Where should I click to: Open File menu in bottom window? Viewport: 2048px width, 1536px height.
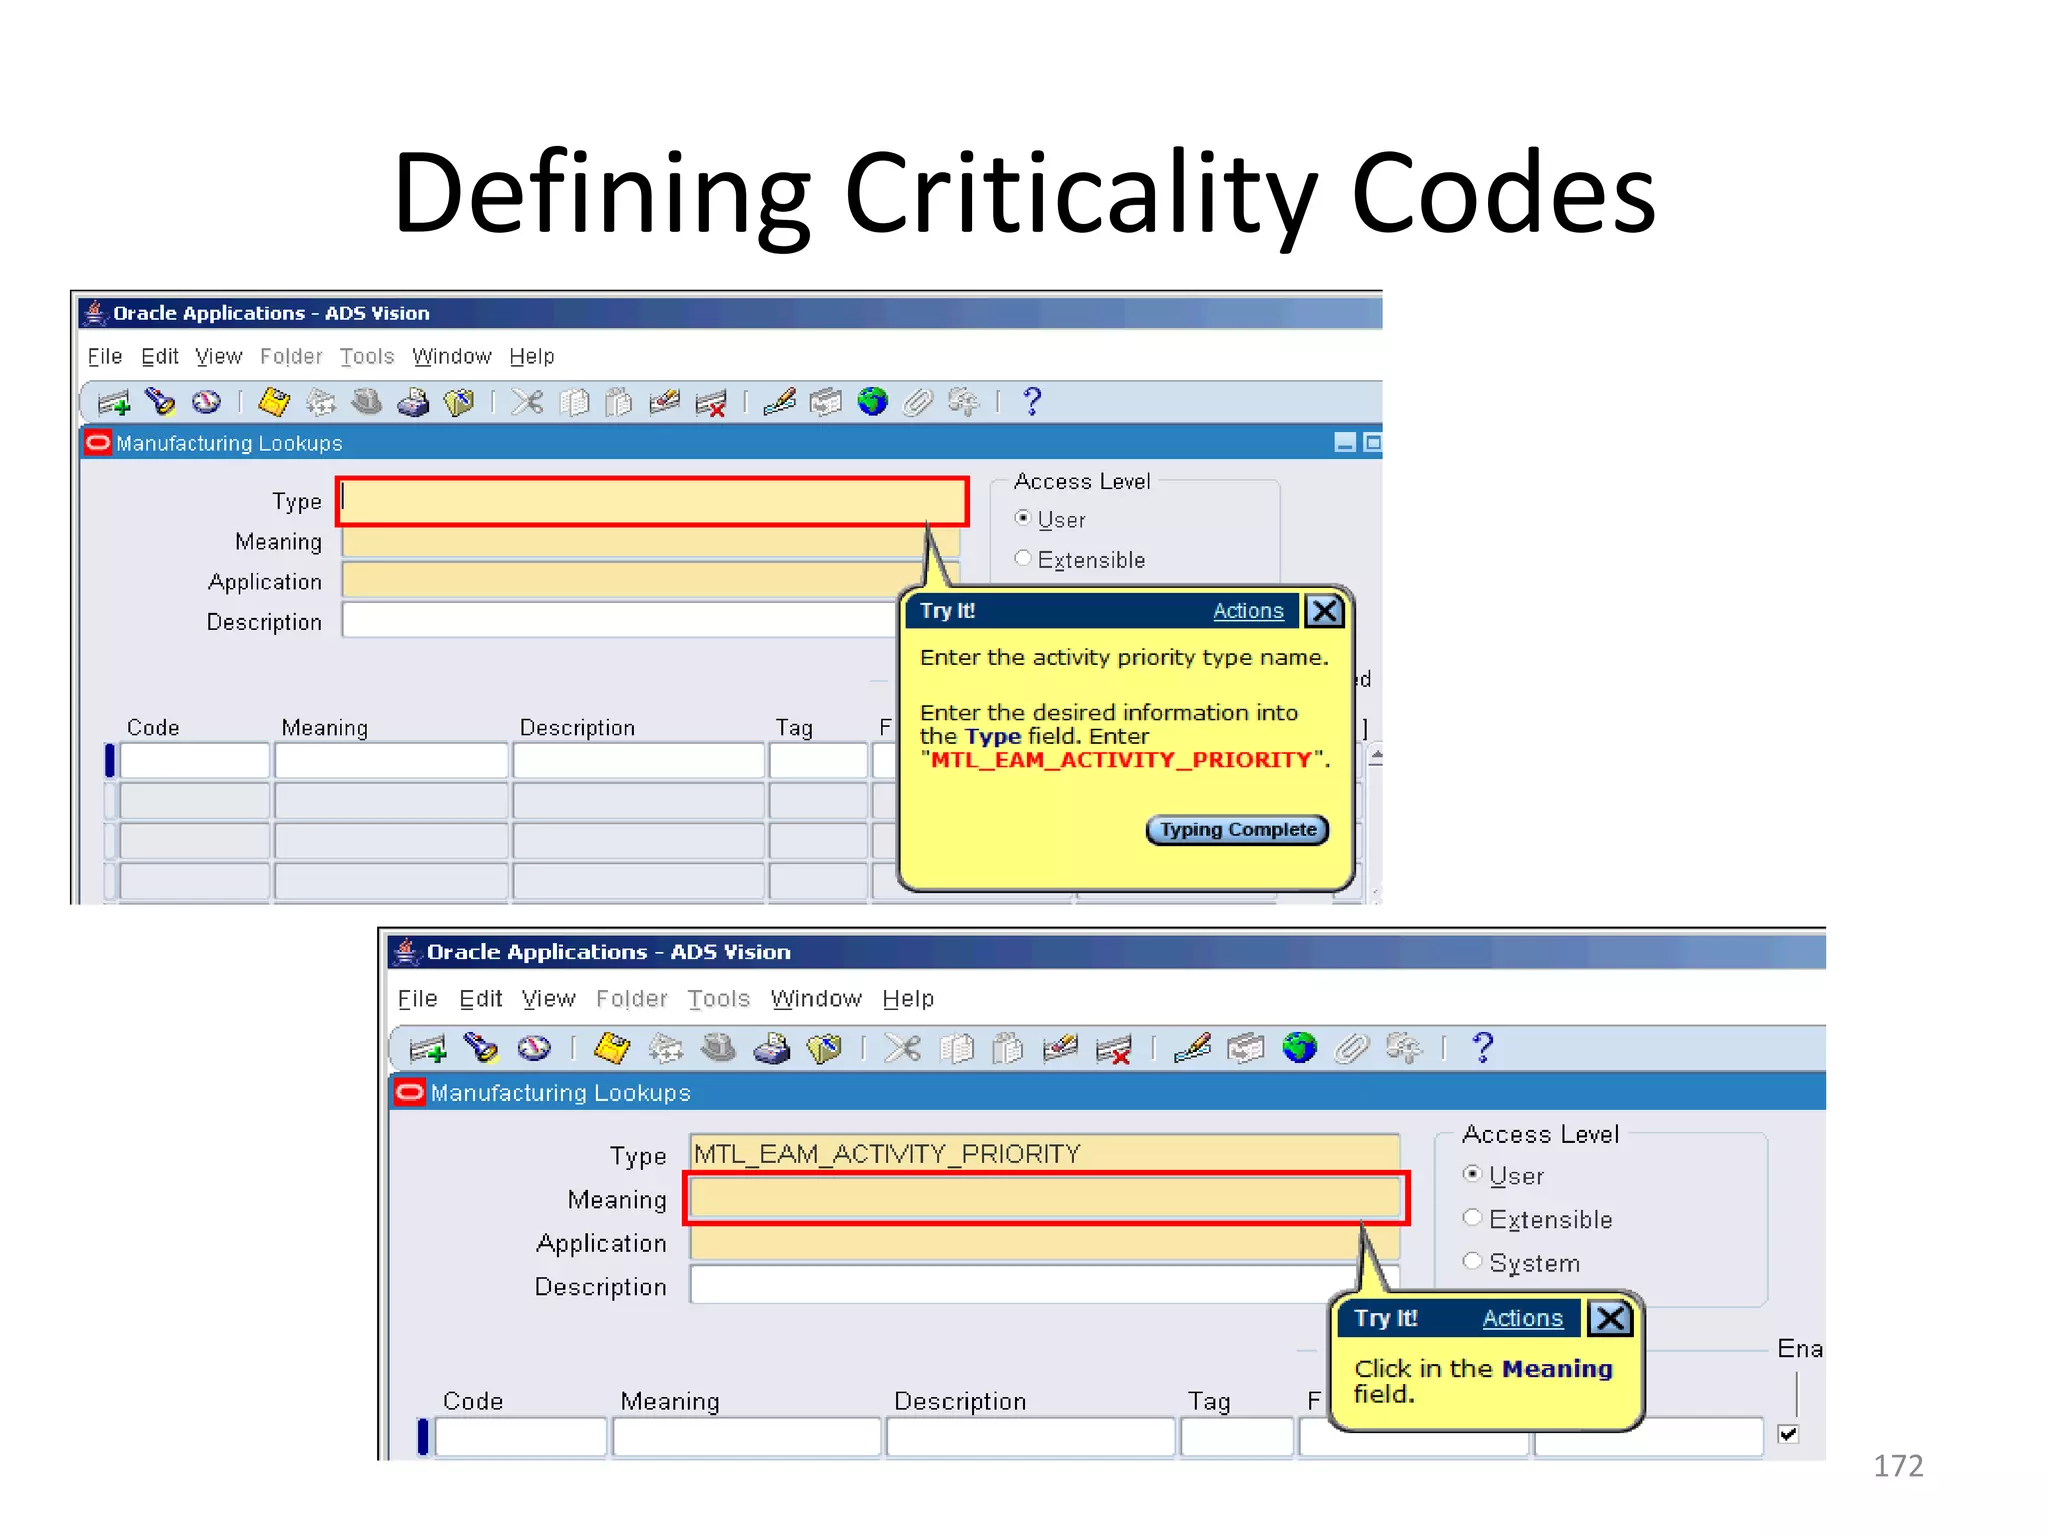[x=418, y=998]
